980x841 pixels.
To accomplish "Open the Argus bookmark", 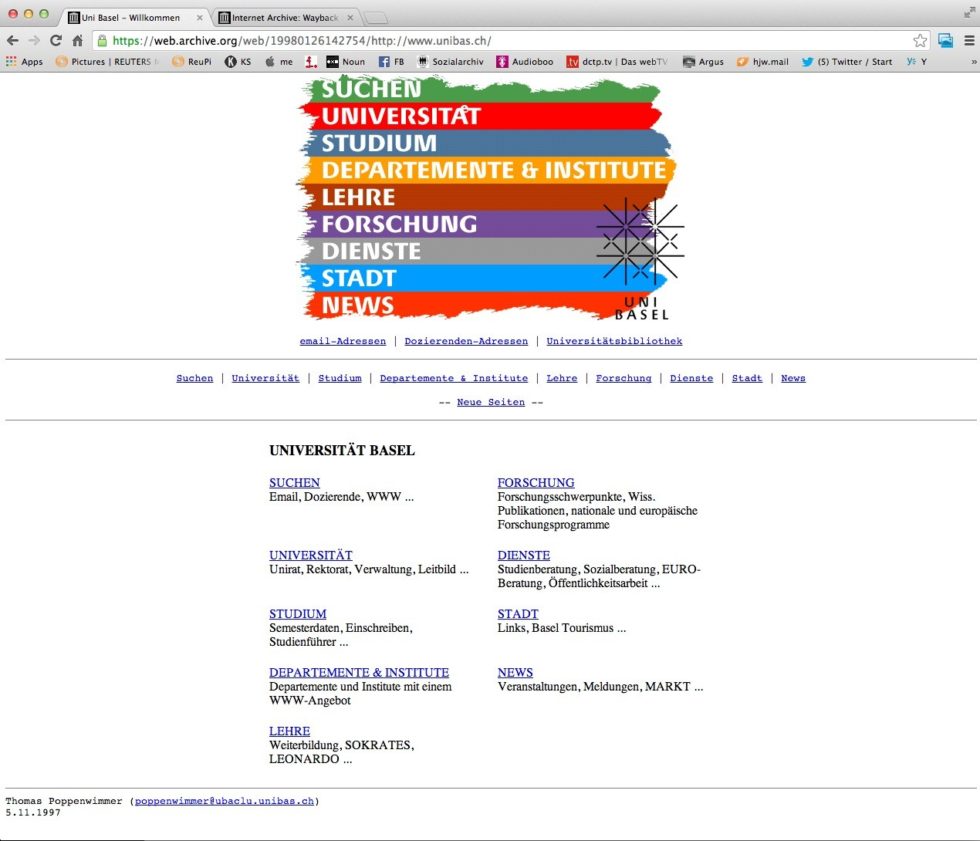I will [x=703, y=61].
